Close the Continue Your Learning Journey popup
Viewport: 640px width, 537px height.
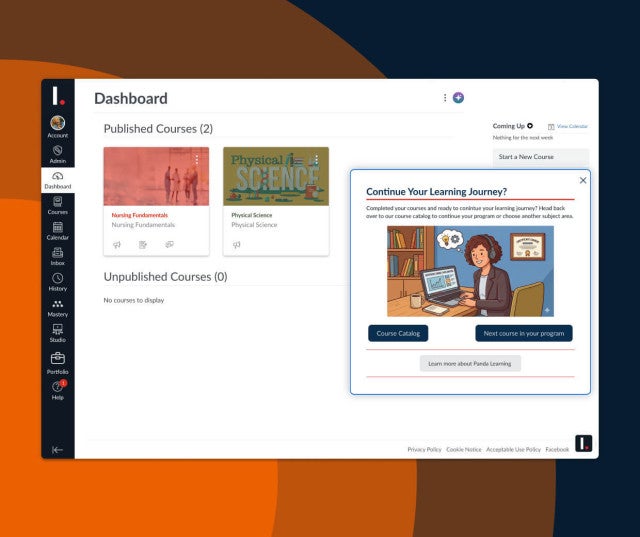coord(583,180)
